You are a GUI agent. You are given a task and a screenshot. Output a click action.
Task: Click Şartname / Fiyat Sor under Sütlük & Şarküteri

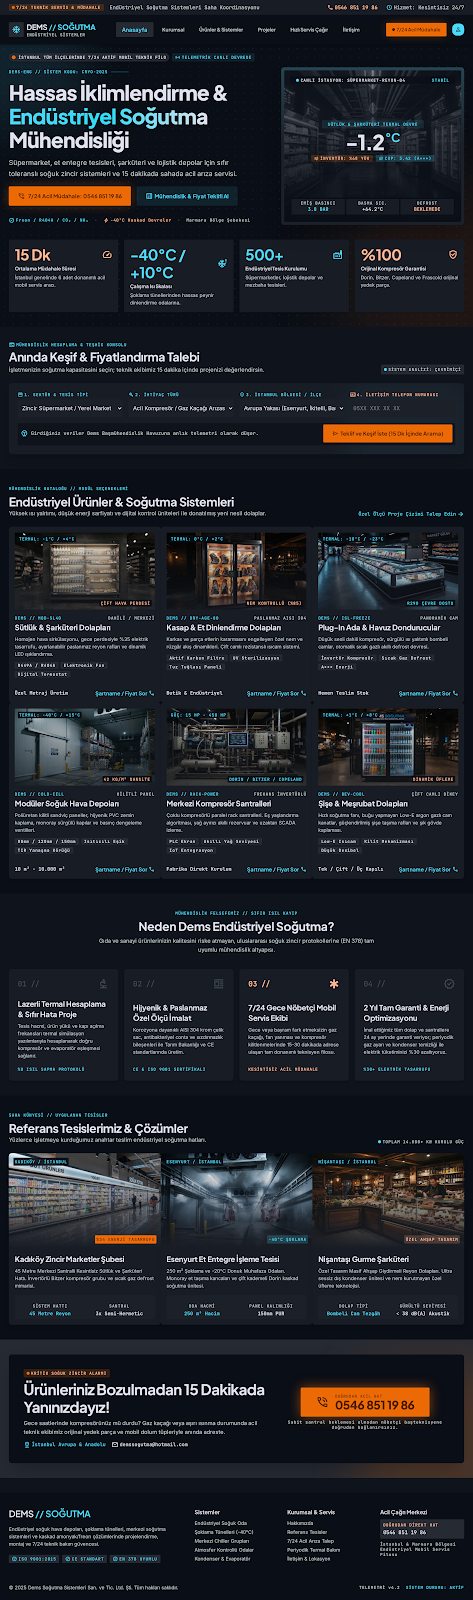pos(125,693)
